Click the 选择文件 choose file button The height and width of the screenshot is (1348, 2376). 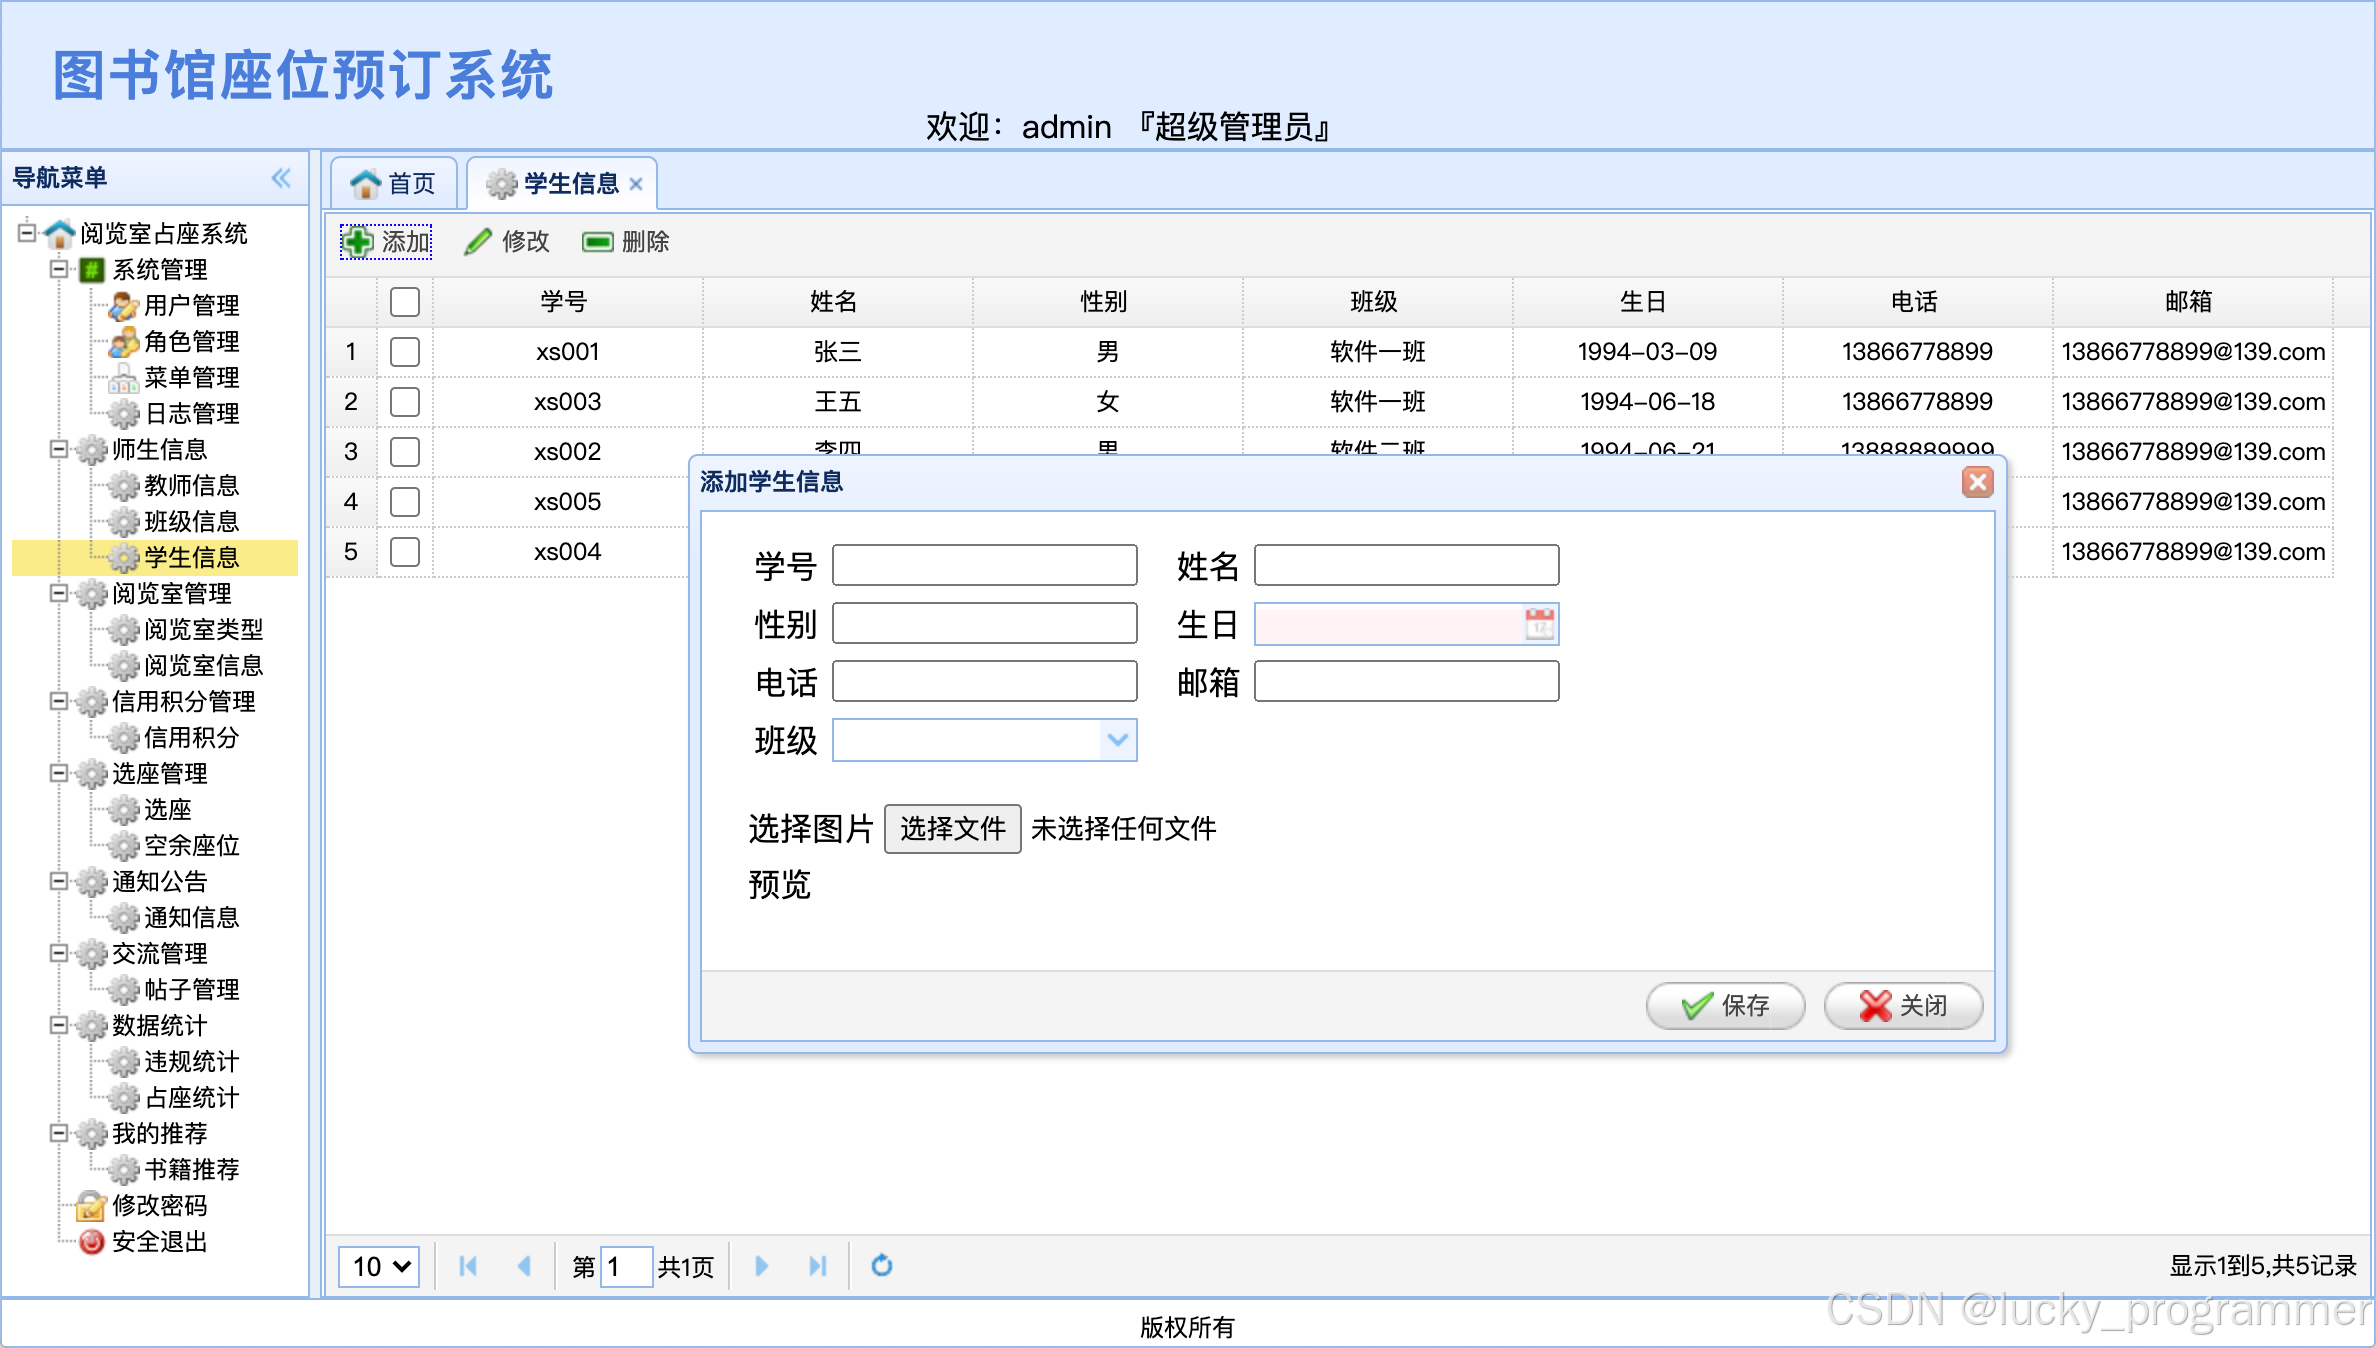click(x=952, y=828)
